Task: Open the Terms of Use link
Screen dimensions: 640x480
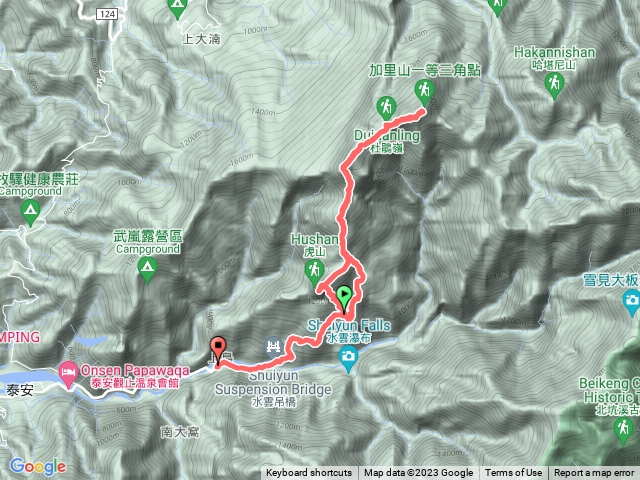Action: point(513,473)
